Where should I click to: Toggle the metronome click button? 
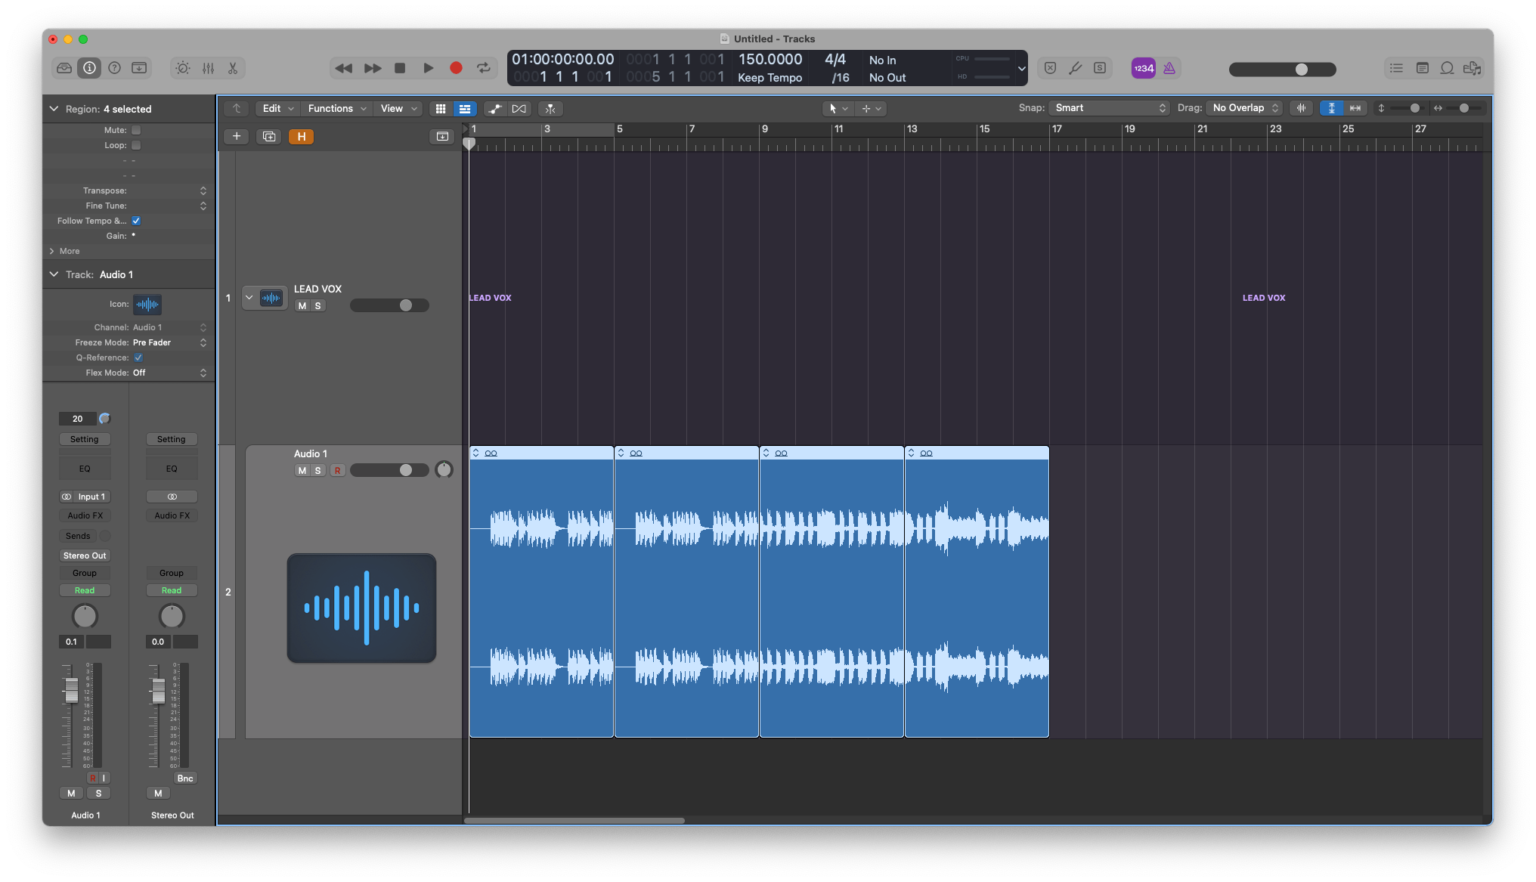[1169, 68]
